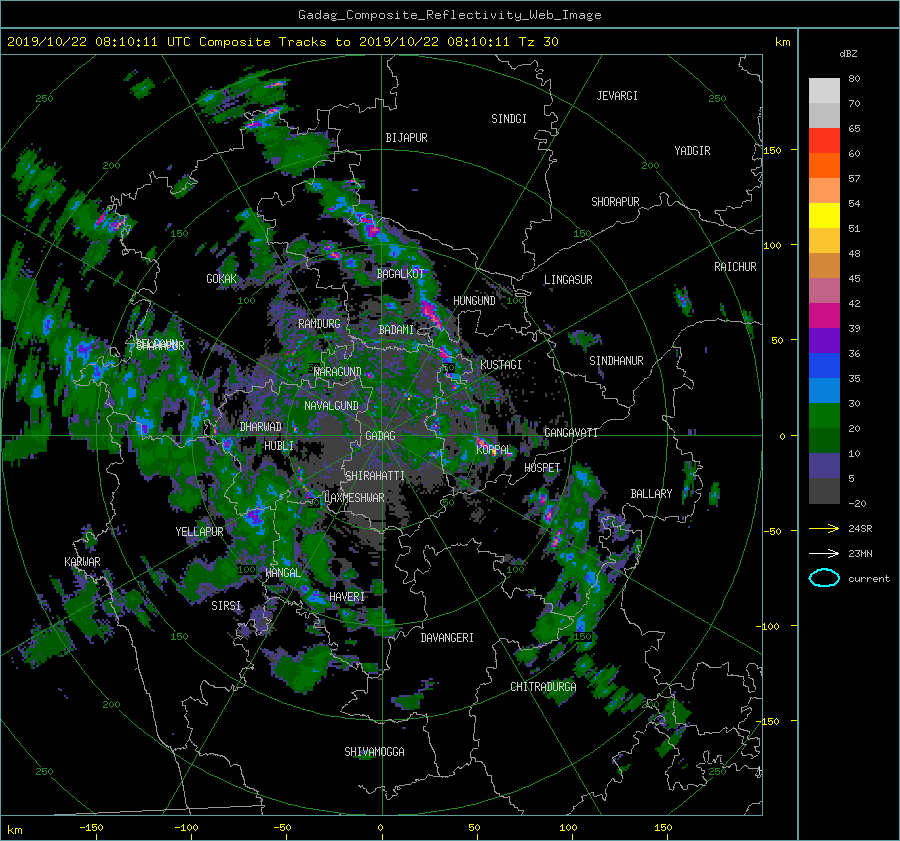Click the RAICHUR city label

tap(735, 267)
